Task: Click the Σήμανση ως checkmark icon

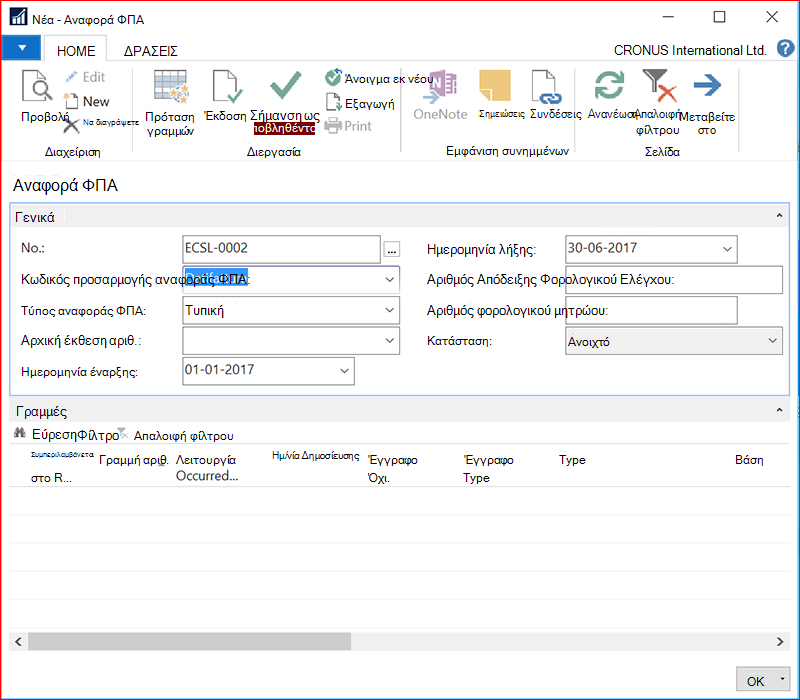Action: pyautogui.click(x=285, y=85)
